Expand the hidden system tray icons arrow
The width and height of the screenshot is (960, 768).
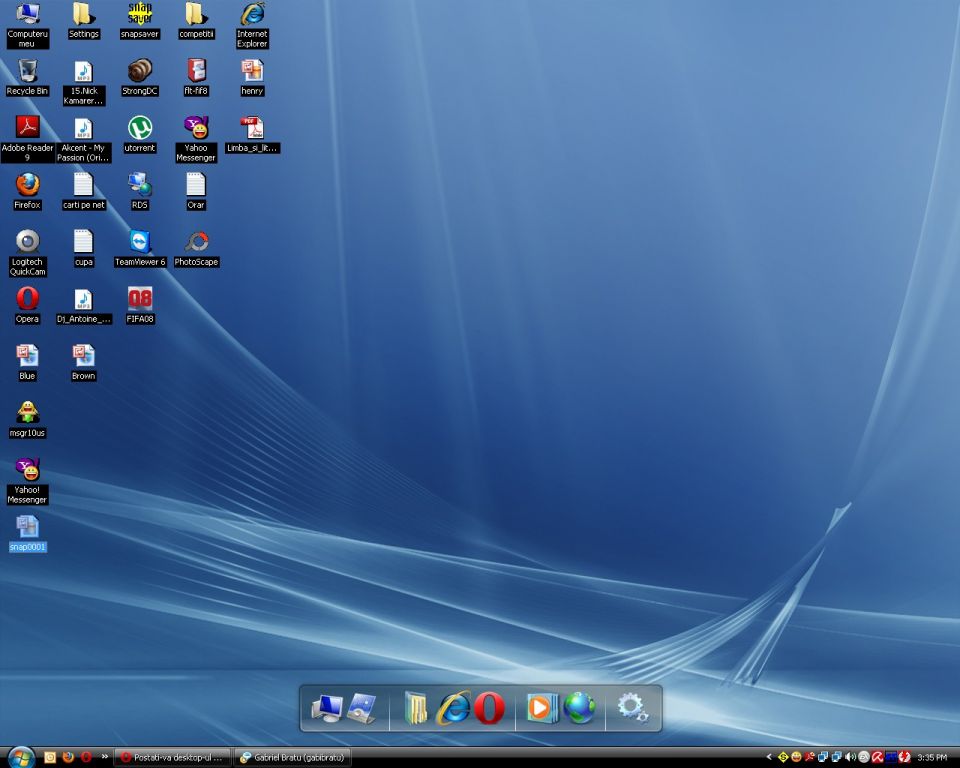click(x=769, y=757)
